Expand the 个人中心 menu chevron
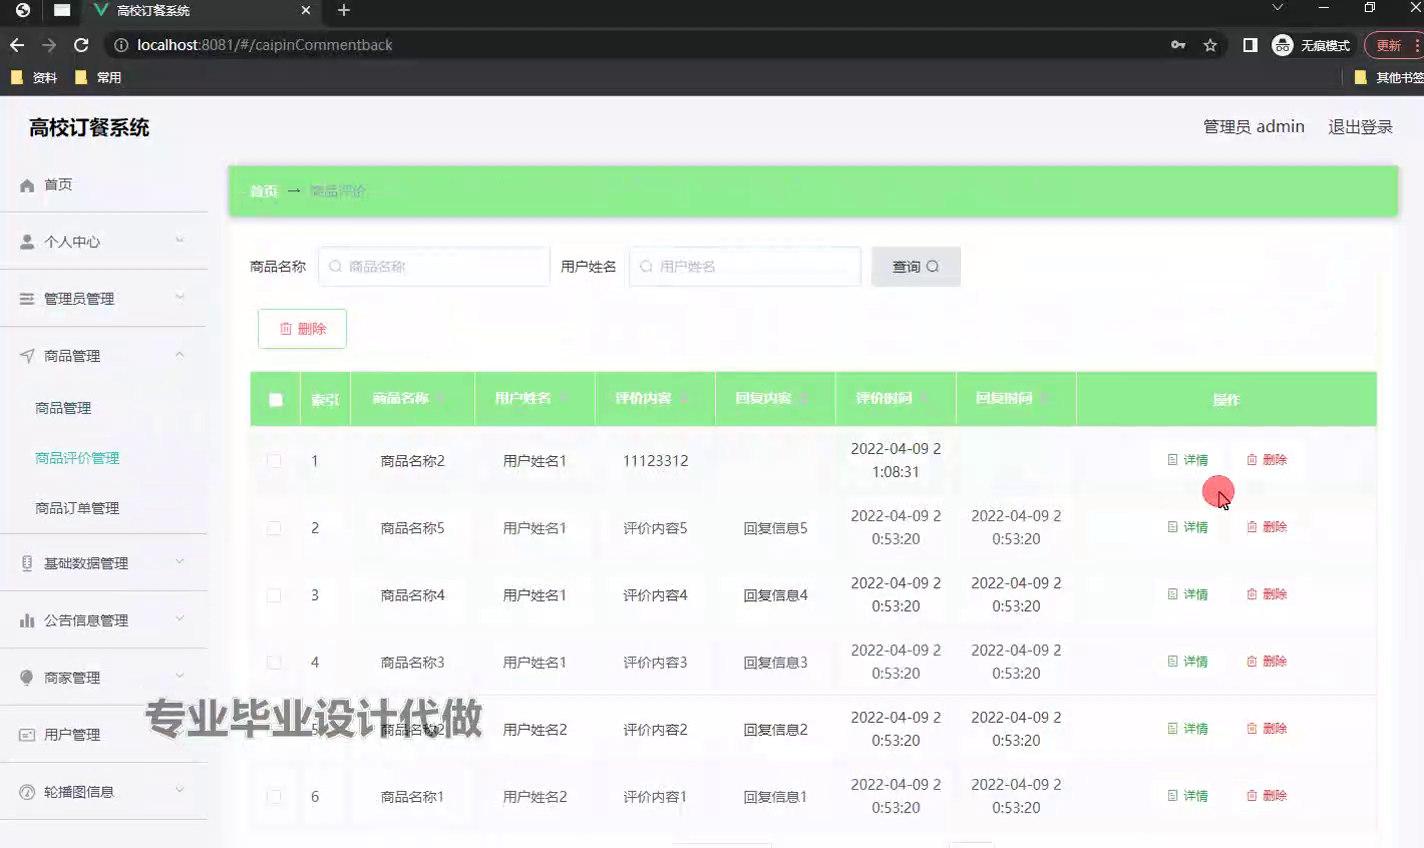 coord(180,240)
